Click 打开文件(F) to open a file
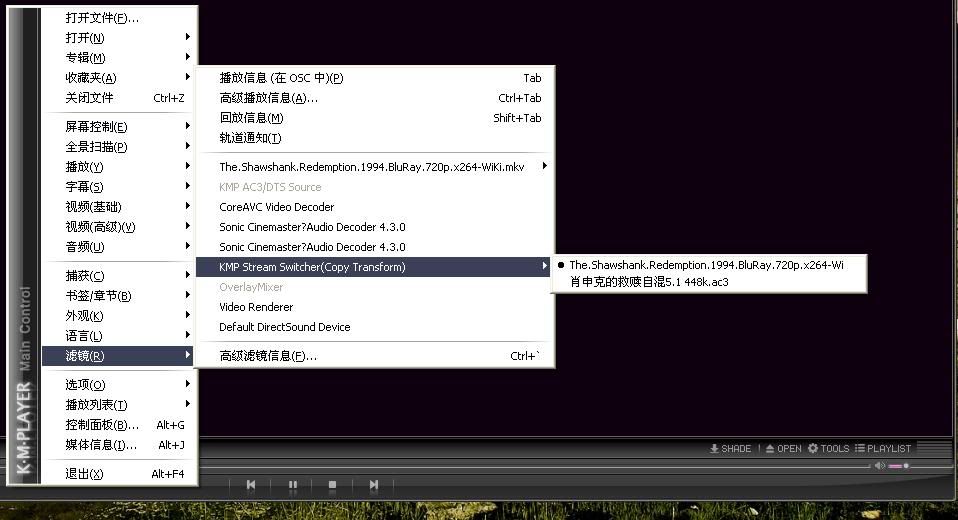The height and width of the screenshot is (520, 958). click(x=102, y=18)
